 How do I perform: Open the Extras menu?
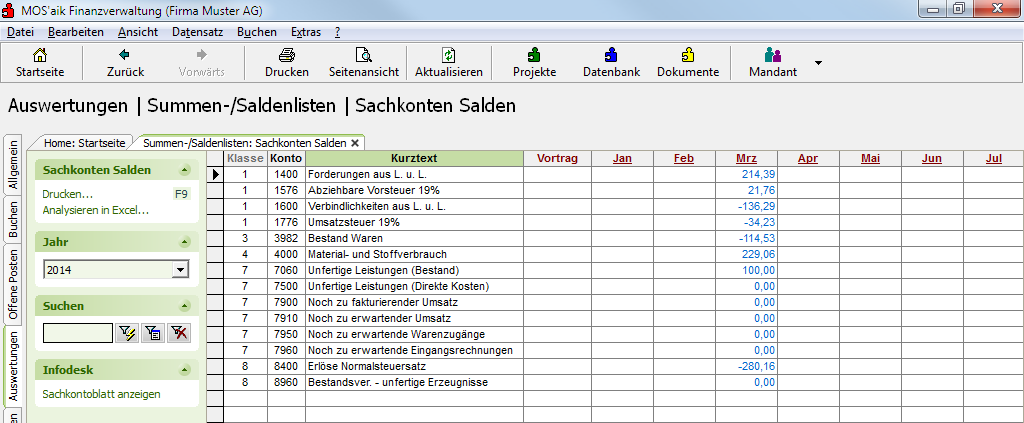[306, 32]
